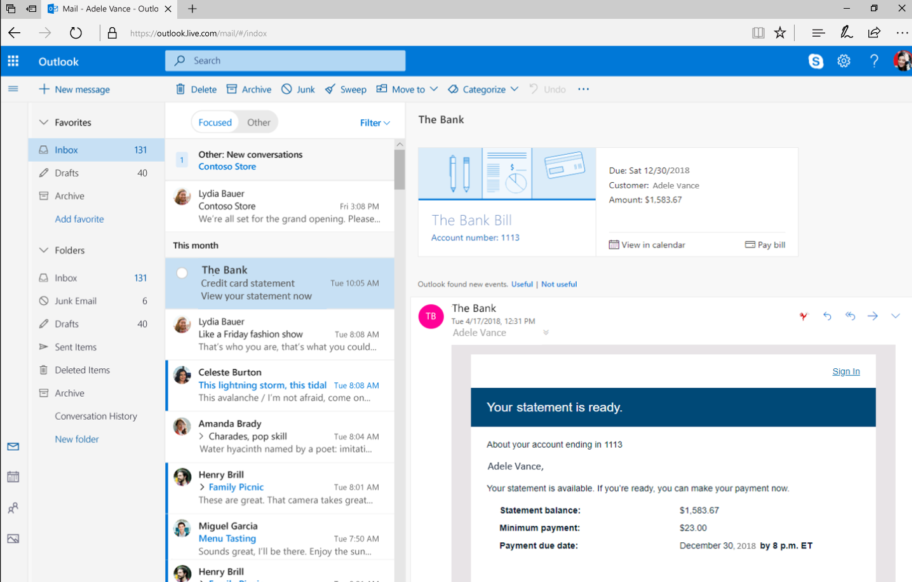
Task: Click New folder link
Action: [x=77, y=440]
